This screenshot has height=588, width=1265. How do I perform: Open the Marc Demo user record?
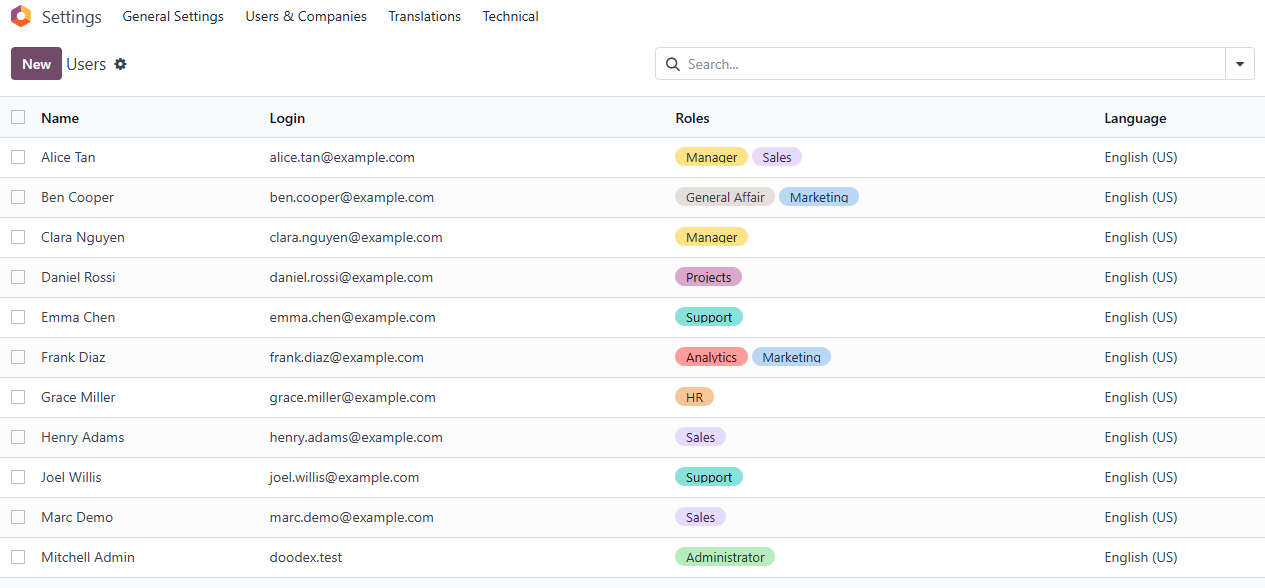[77, 517]
